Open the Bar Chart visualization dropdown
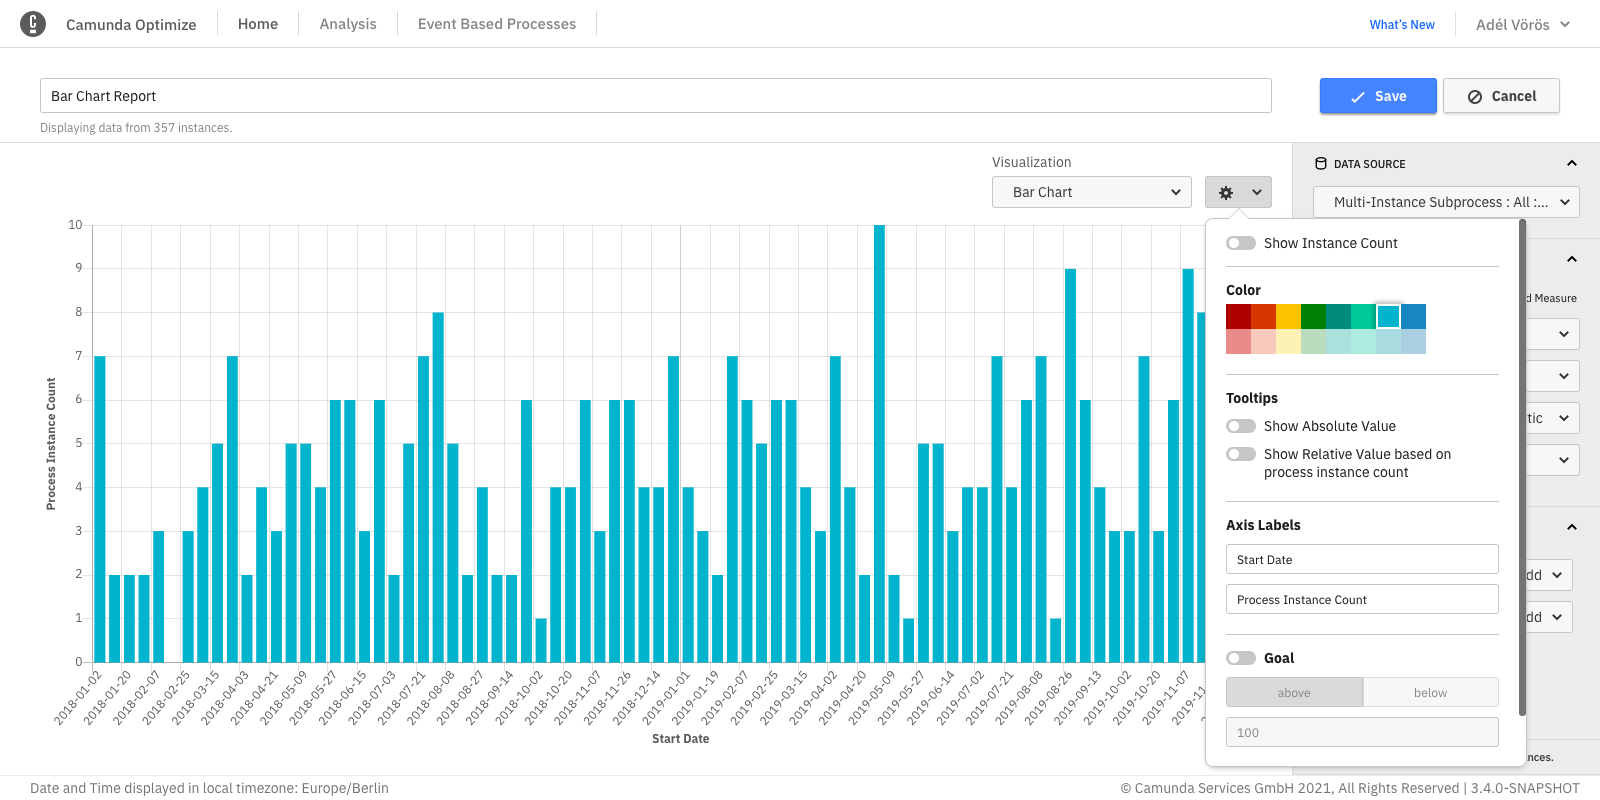 click(1091, 192)
